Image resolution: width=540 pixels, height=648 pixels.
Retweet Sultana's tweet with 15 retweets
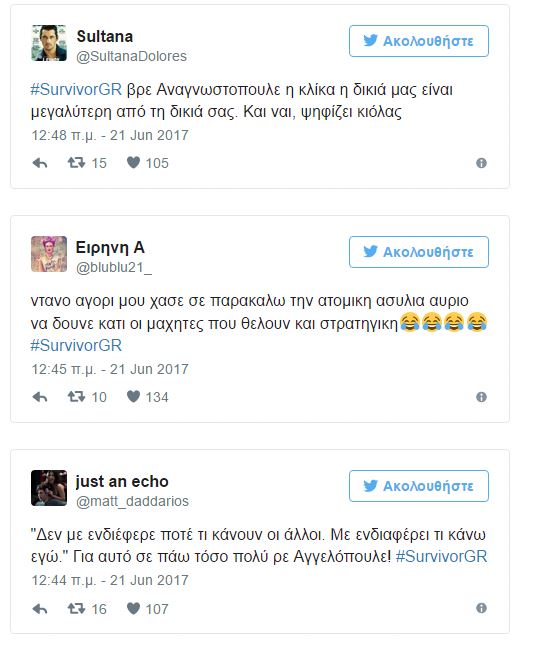(76, 163)
